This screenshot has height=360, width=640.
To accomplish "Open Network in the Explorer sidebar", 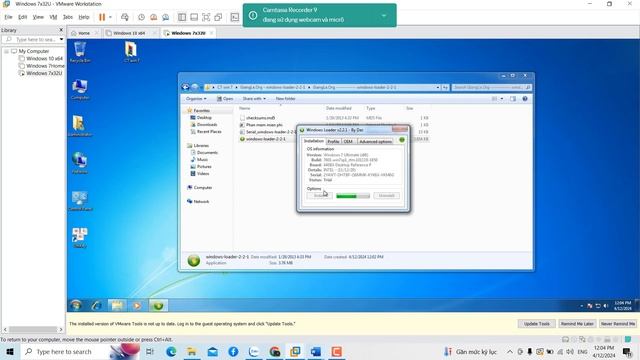I will click(x=198, y=202).
